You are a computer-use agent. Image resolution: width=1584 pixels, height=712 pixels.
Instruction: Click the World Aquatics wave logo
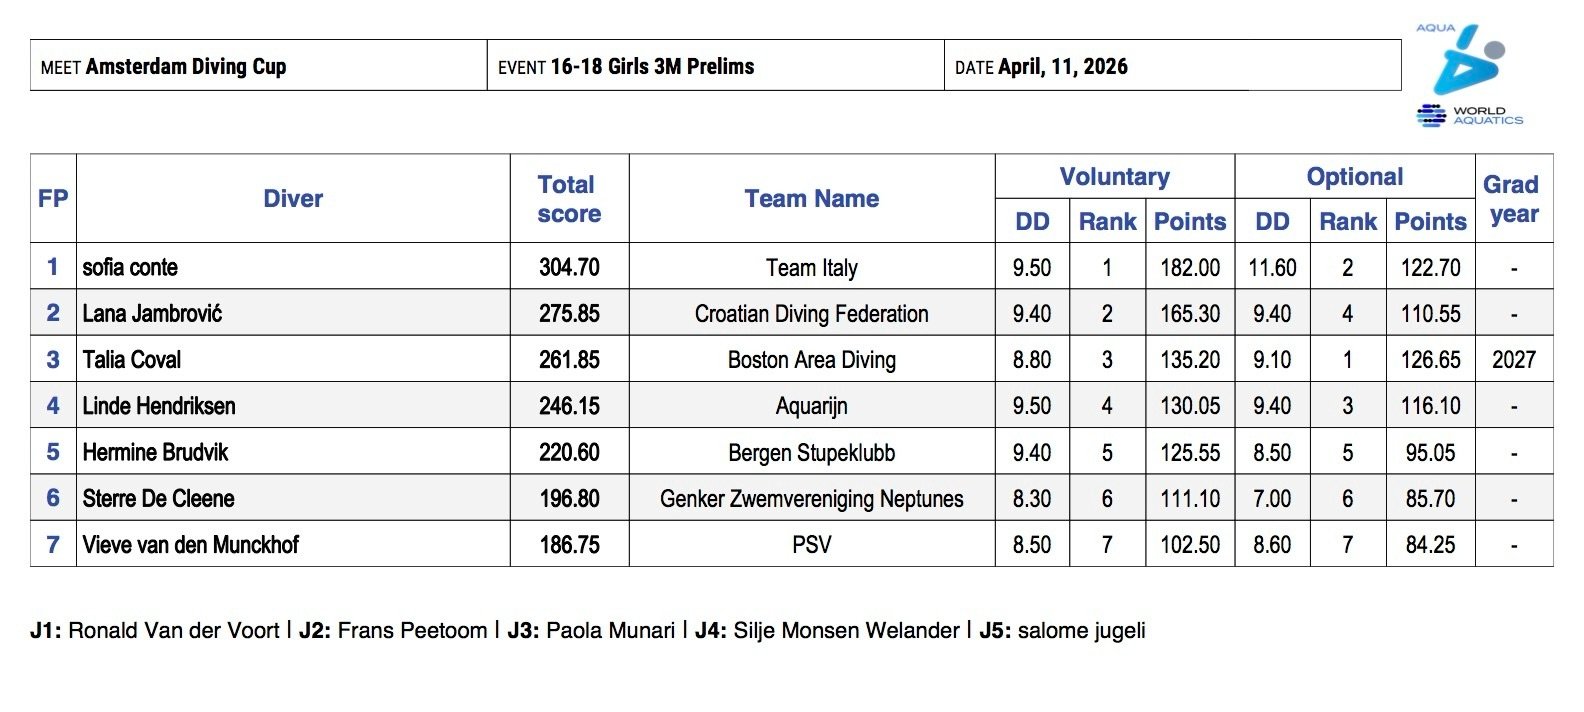tap(1431, 116)
